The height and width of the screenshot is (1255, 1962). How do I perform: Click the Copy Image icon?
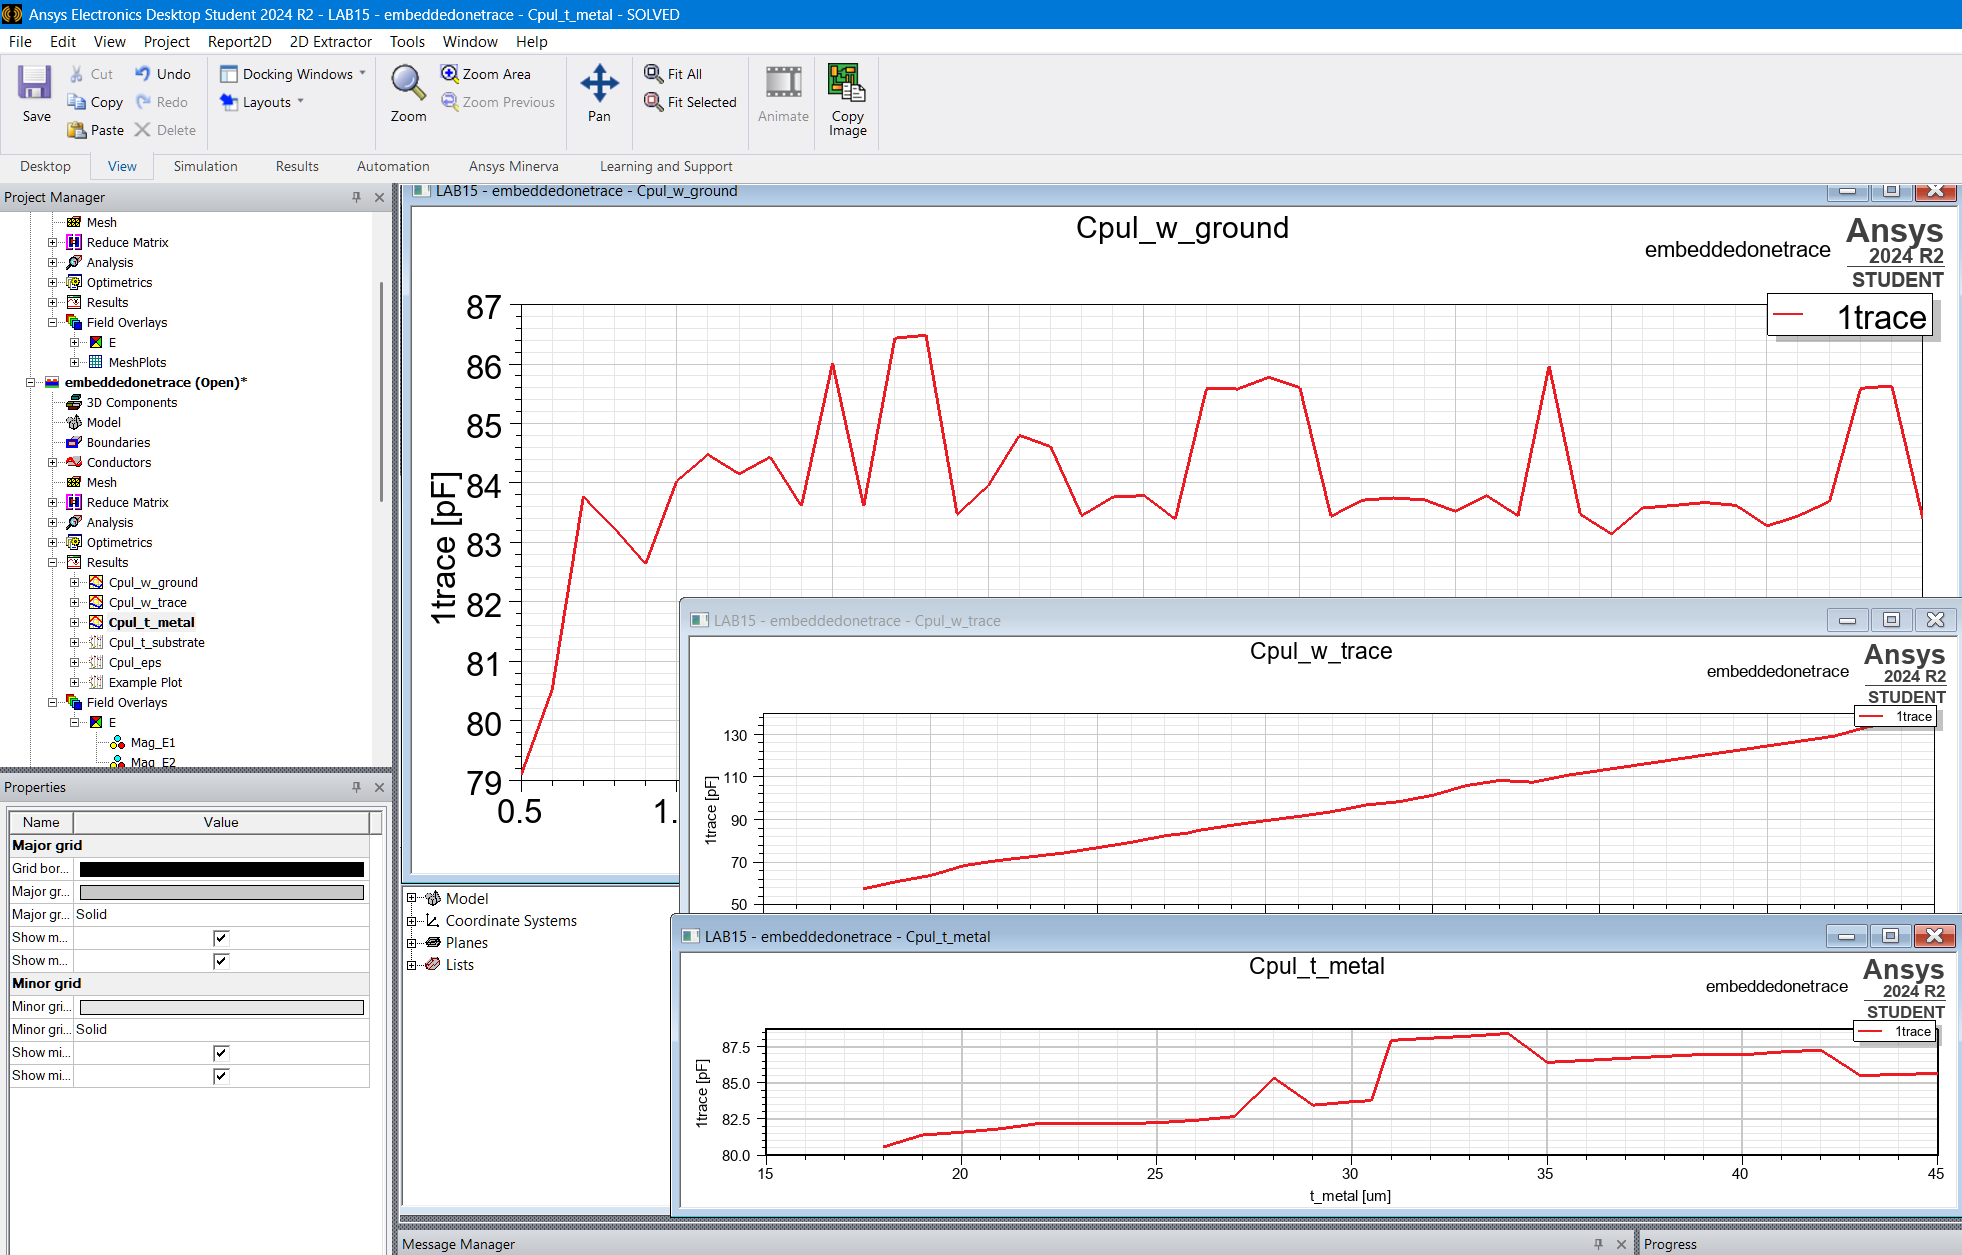[847, 85]
